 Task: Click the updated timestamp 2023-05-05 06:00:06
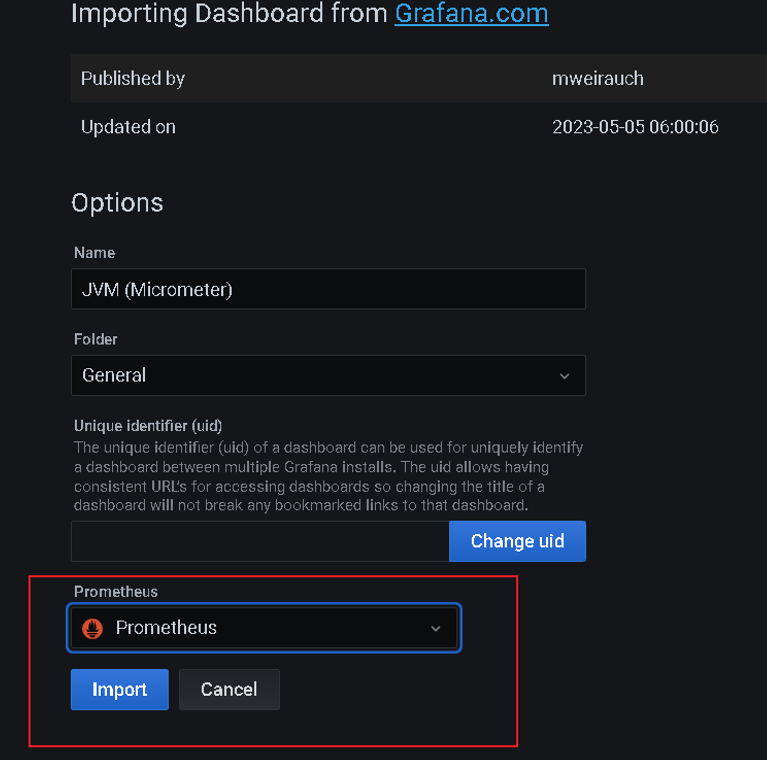pos(635,127)
